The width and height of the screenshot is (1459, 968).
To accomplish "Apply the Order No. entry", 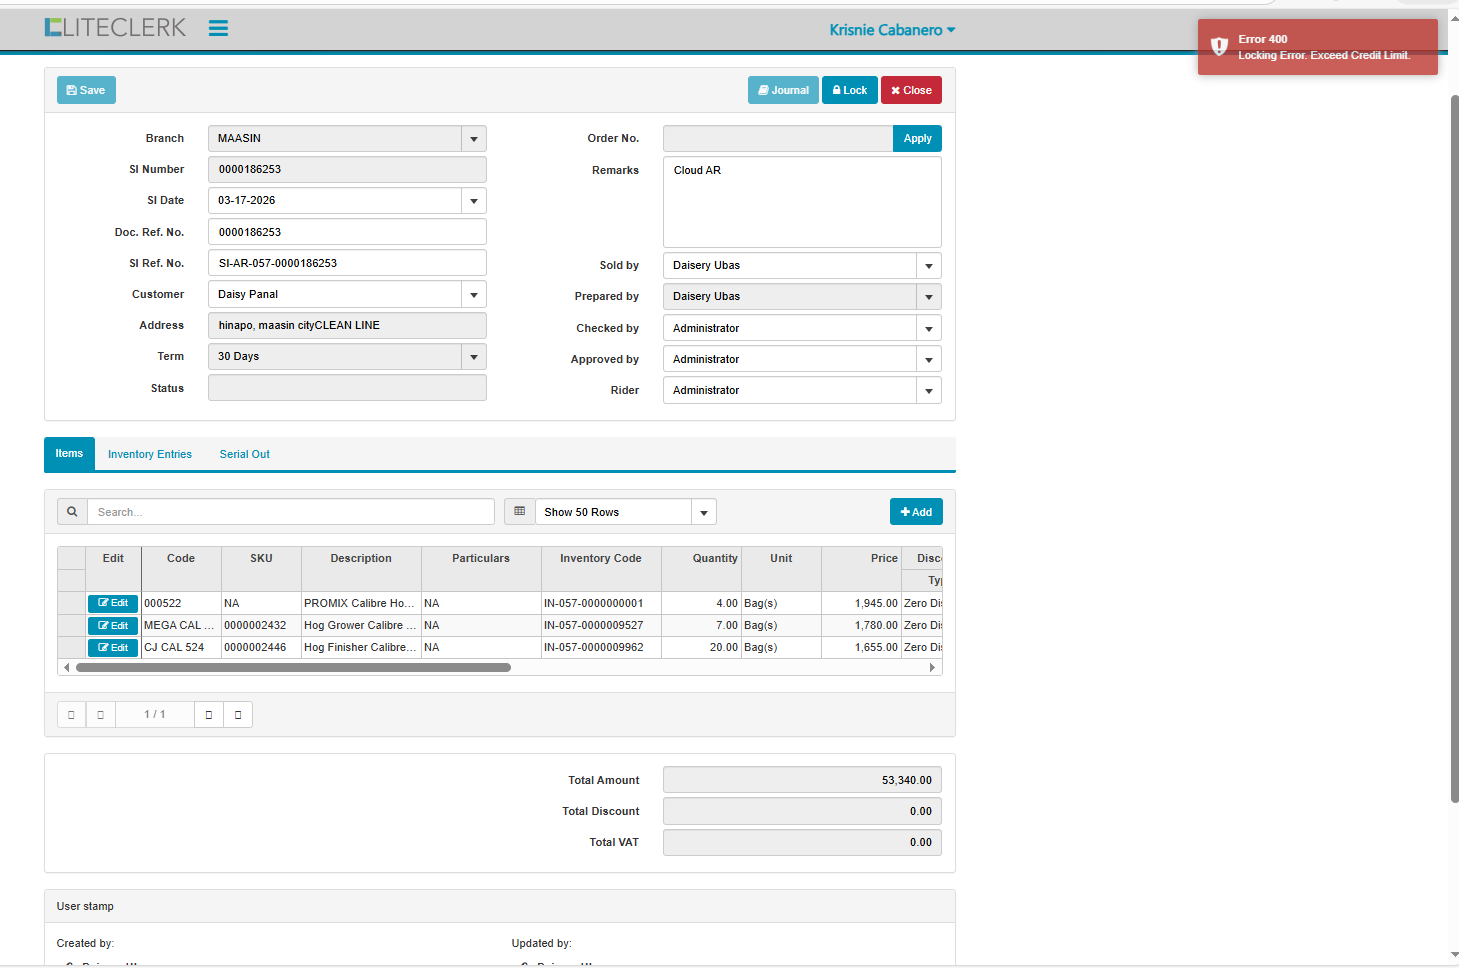I will click(x=917, y=139).
